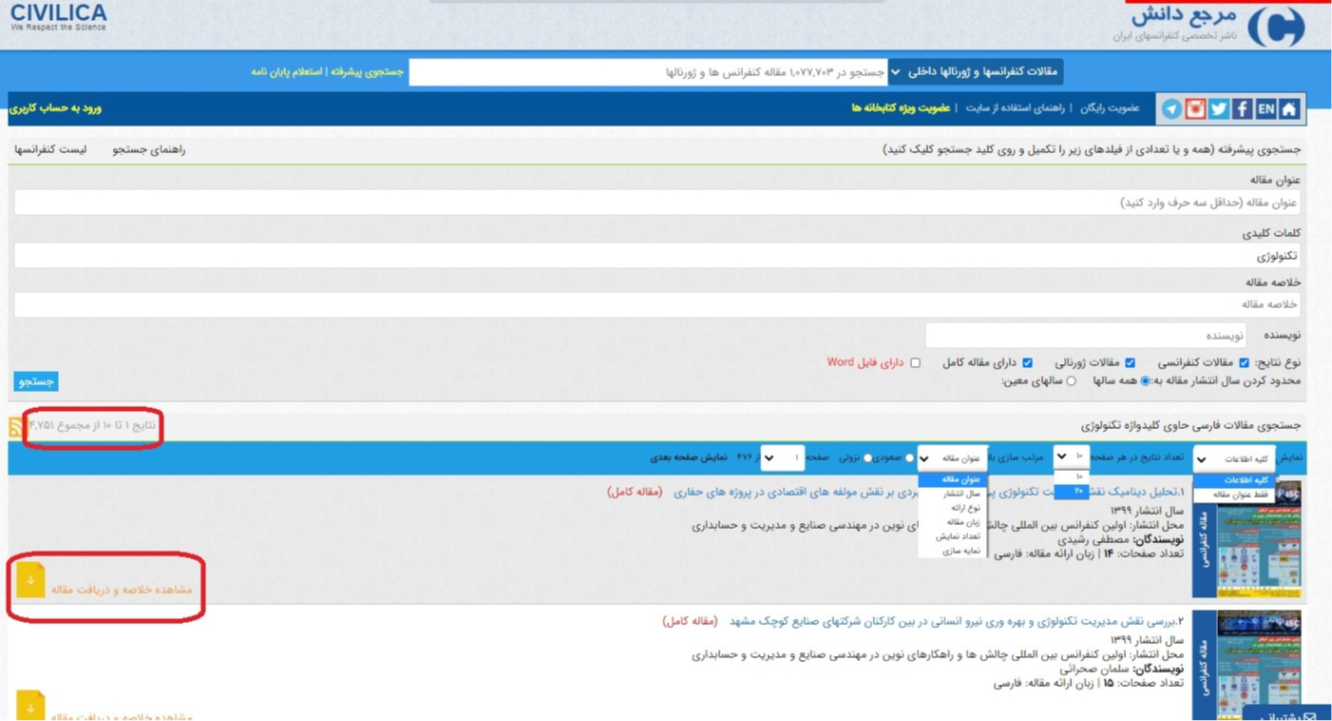Image resolution: width=1332 pixels, height=721 pixels.
Task: Enable the 'دارای فایل Word' checkbox
Action: [x=915, y=363]
